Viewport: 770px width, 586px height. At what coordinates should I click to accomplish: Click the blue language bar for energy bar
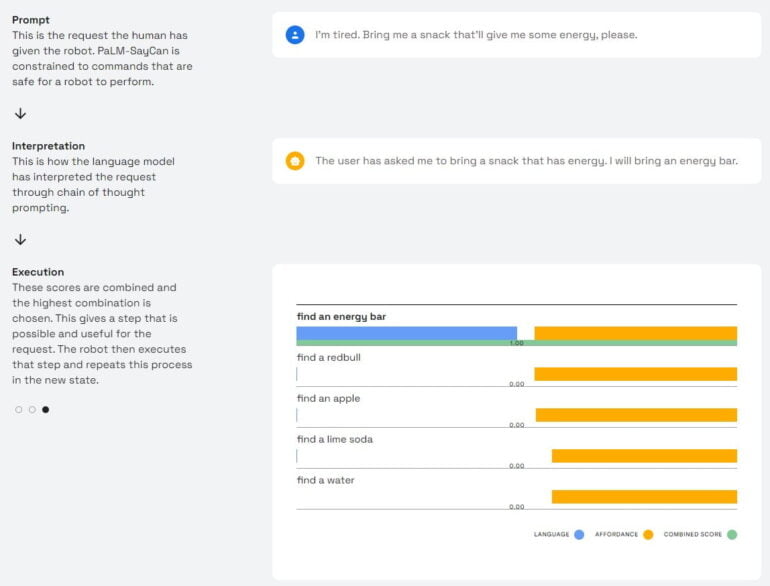[406, 333]
